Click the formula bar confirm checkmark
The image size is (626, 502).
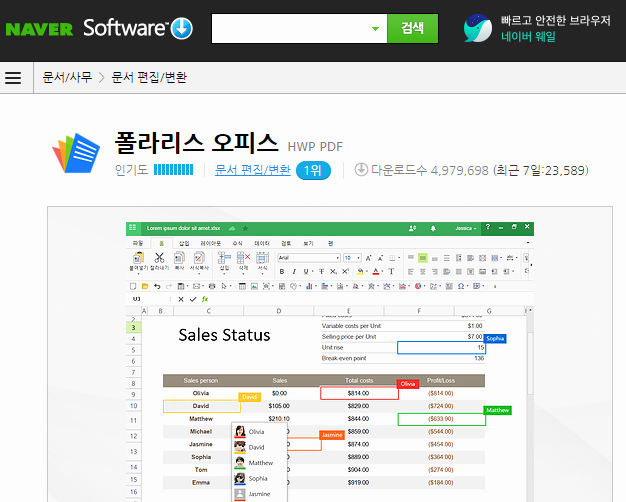[193, 299]
